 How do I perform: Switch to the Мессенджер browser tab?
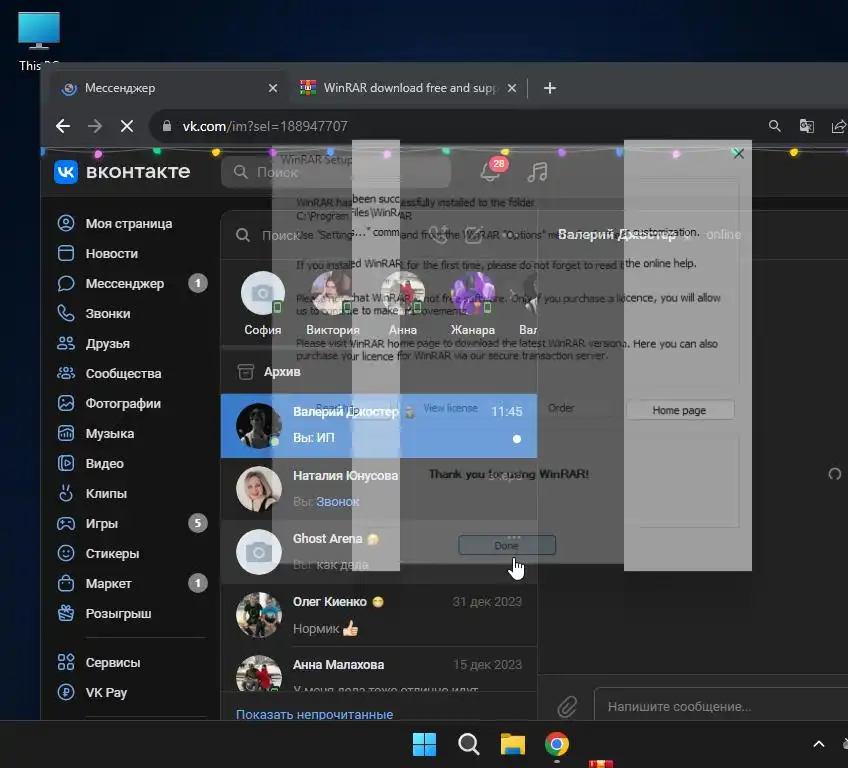point(168,88)
